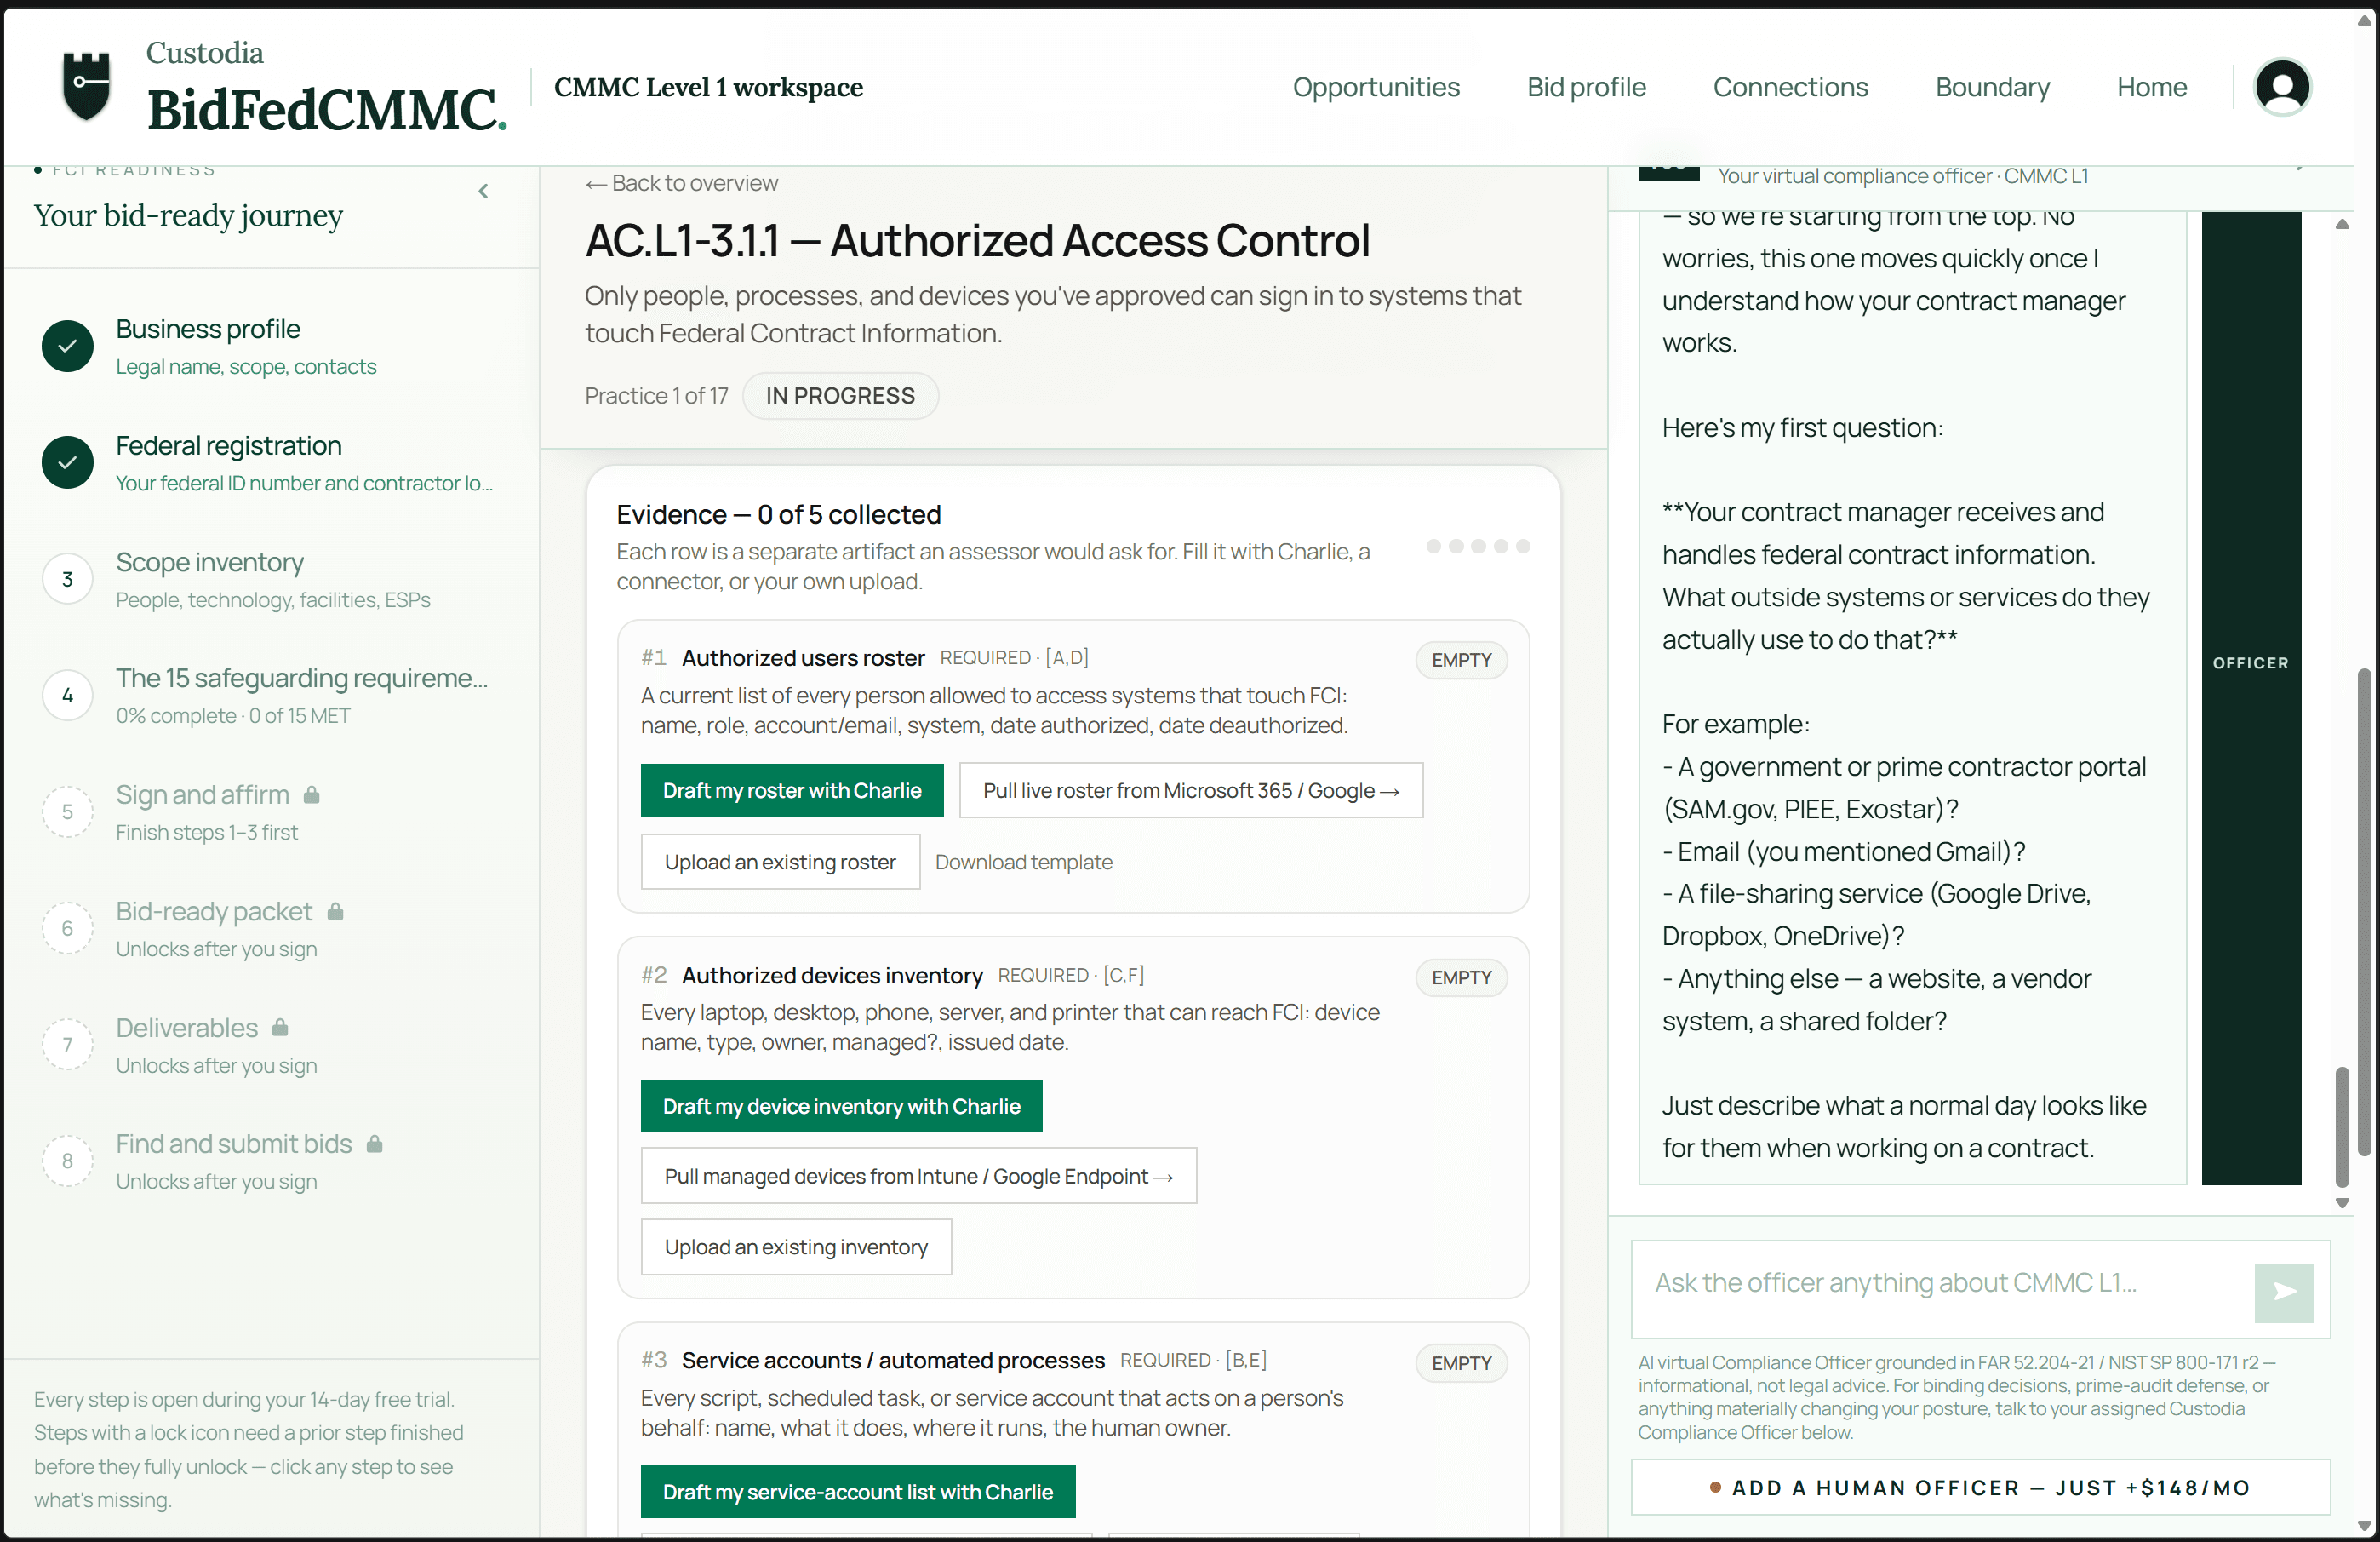Viewport: 2380px width, 1542px height.
Task: Open the Opportunities nav item
Action: pyautogui.click(x=1376, y=87)
